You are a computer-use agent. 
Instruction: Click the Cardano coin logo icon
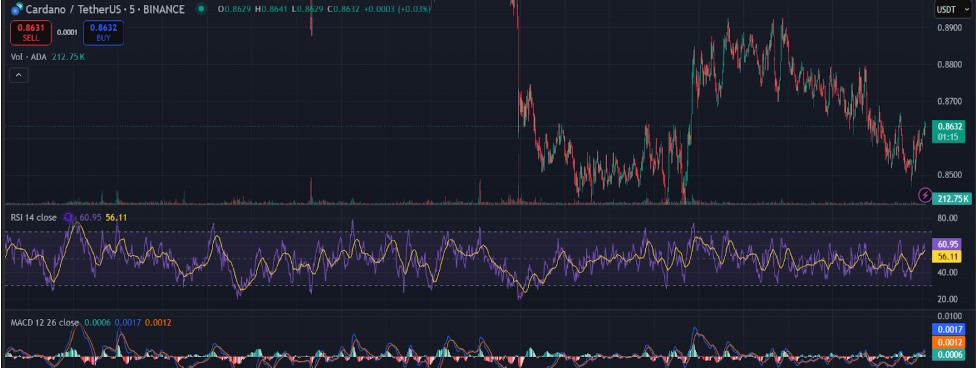17,9
